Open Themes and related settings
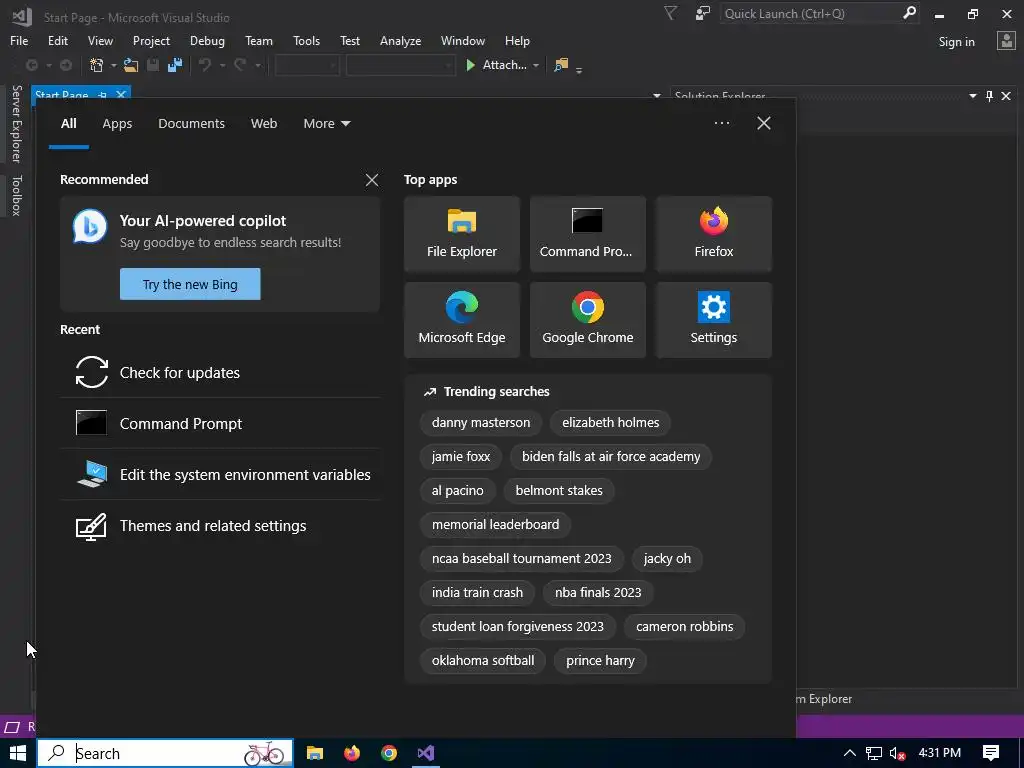This screenshot has height=768, width=1024. (220, 526)
